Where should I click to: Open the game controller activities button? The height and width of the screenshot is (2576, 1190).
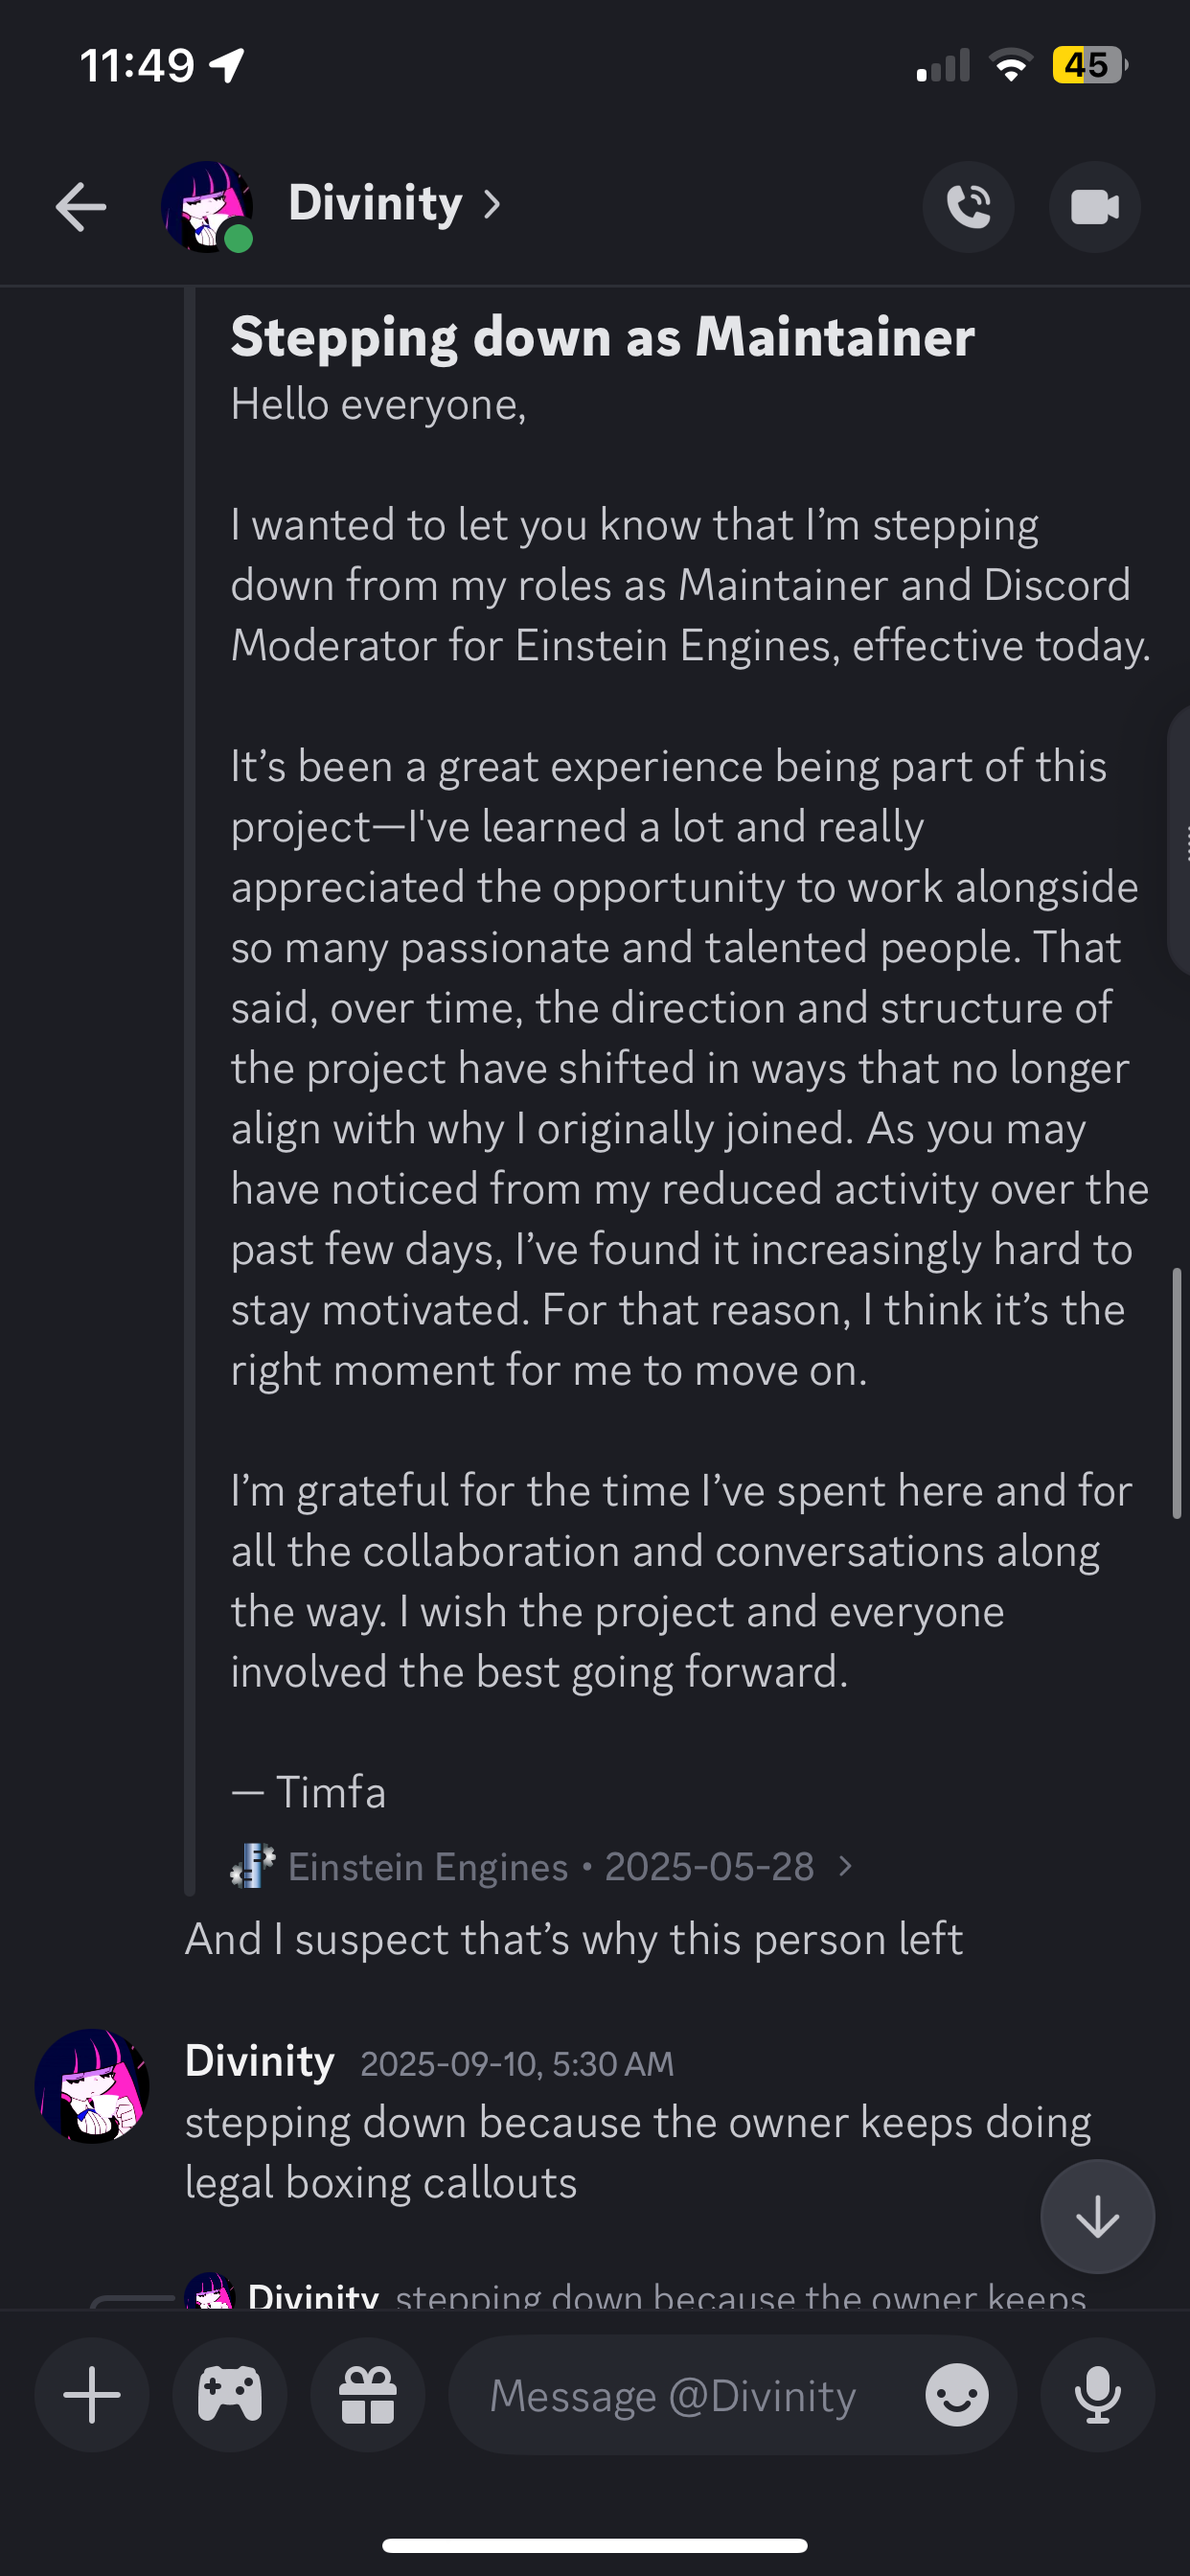[230, 2395]
